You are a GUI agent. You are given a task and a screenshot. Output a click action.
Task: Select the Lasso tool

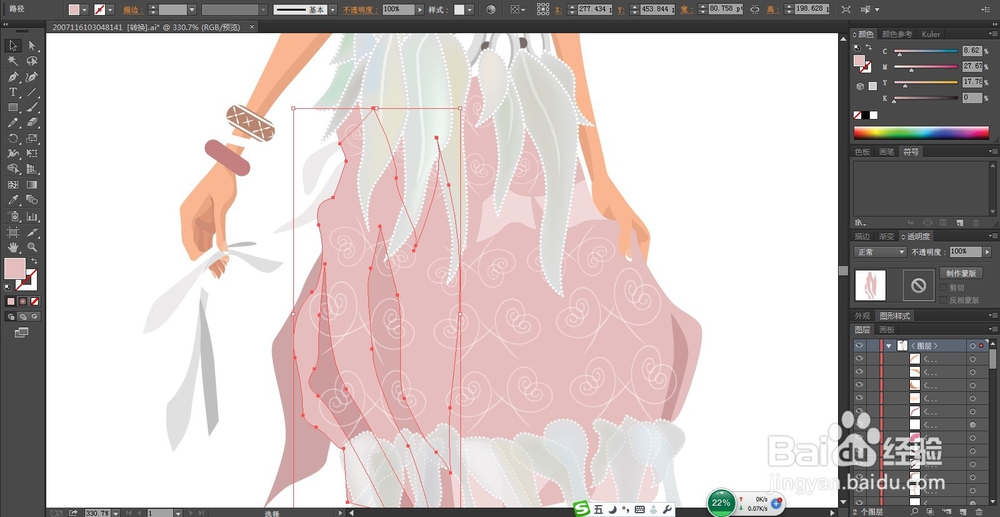(x=32, y=61)
